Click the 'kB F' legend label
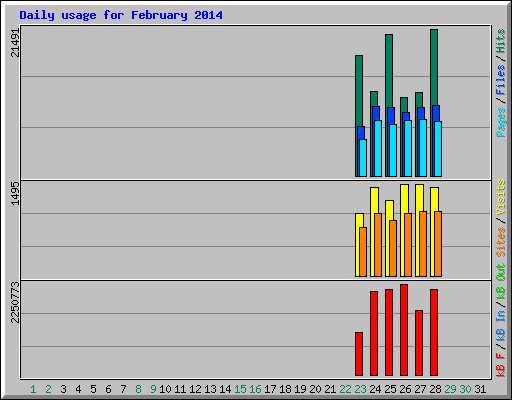This screenshot has height=400, width=512. [500, 365]
